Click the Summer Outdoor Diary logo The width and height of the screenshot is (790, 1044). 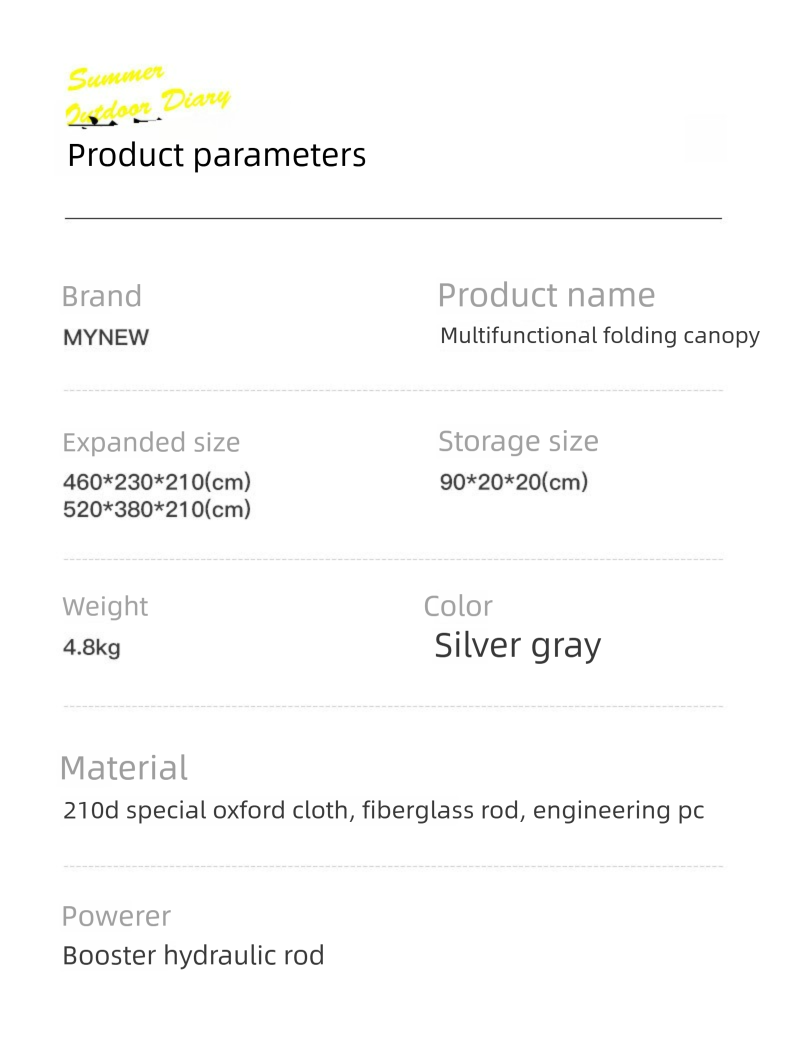click(148, 95)
